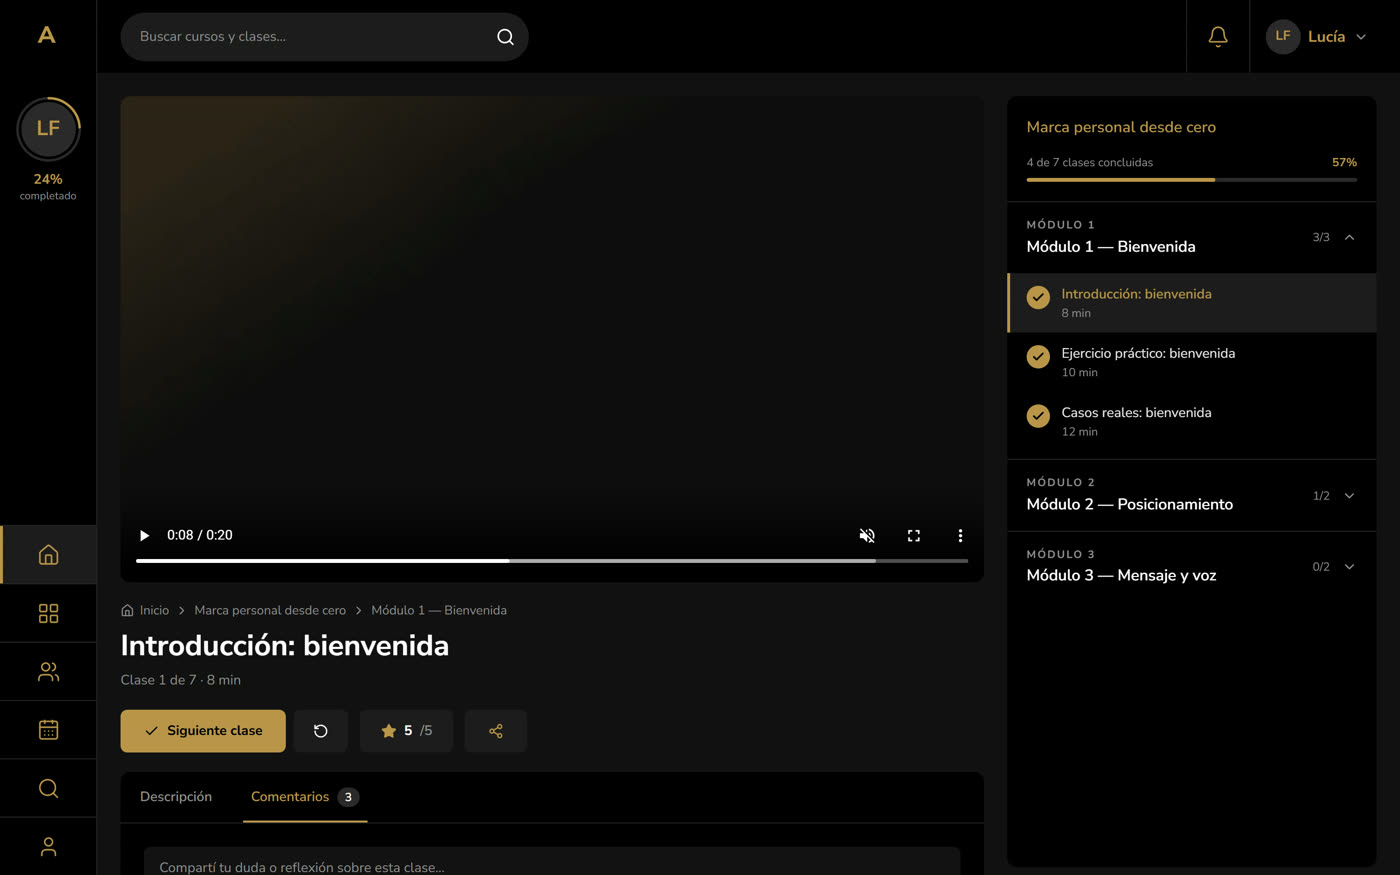Click the LF progress avatar in sidebar
The image size is (1400, 875).
(x=48, y=129)
